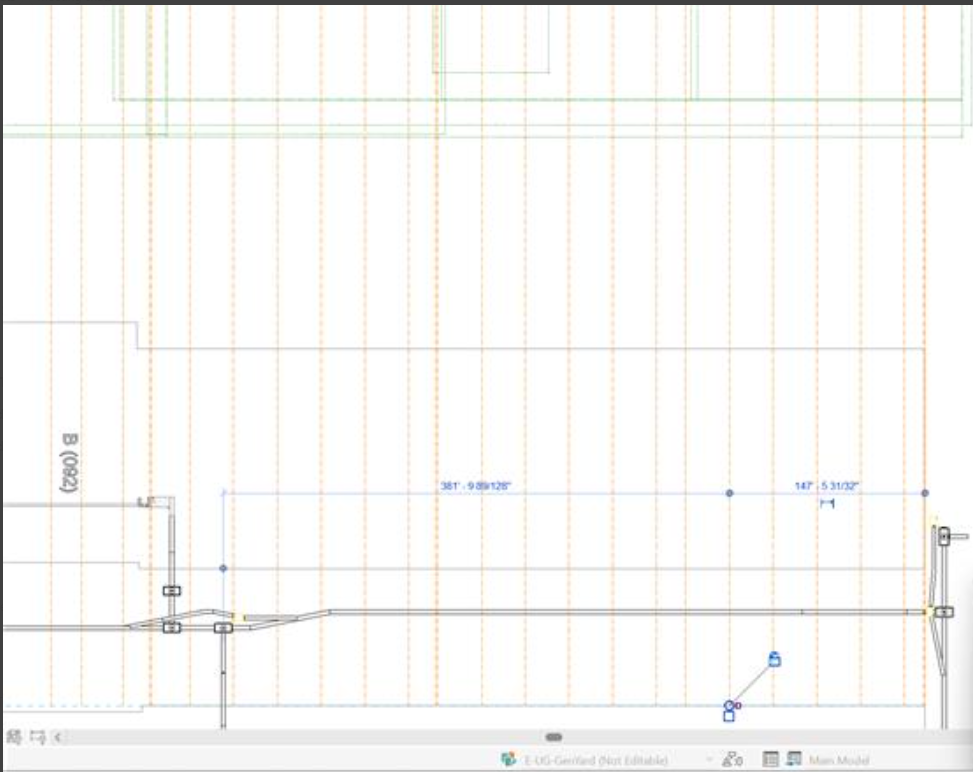Select the B (092) grid label
This screenshot has height=772, width=973.
pos(70,463)
